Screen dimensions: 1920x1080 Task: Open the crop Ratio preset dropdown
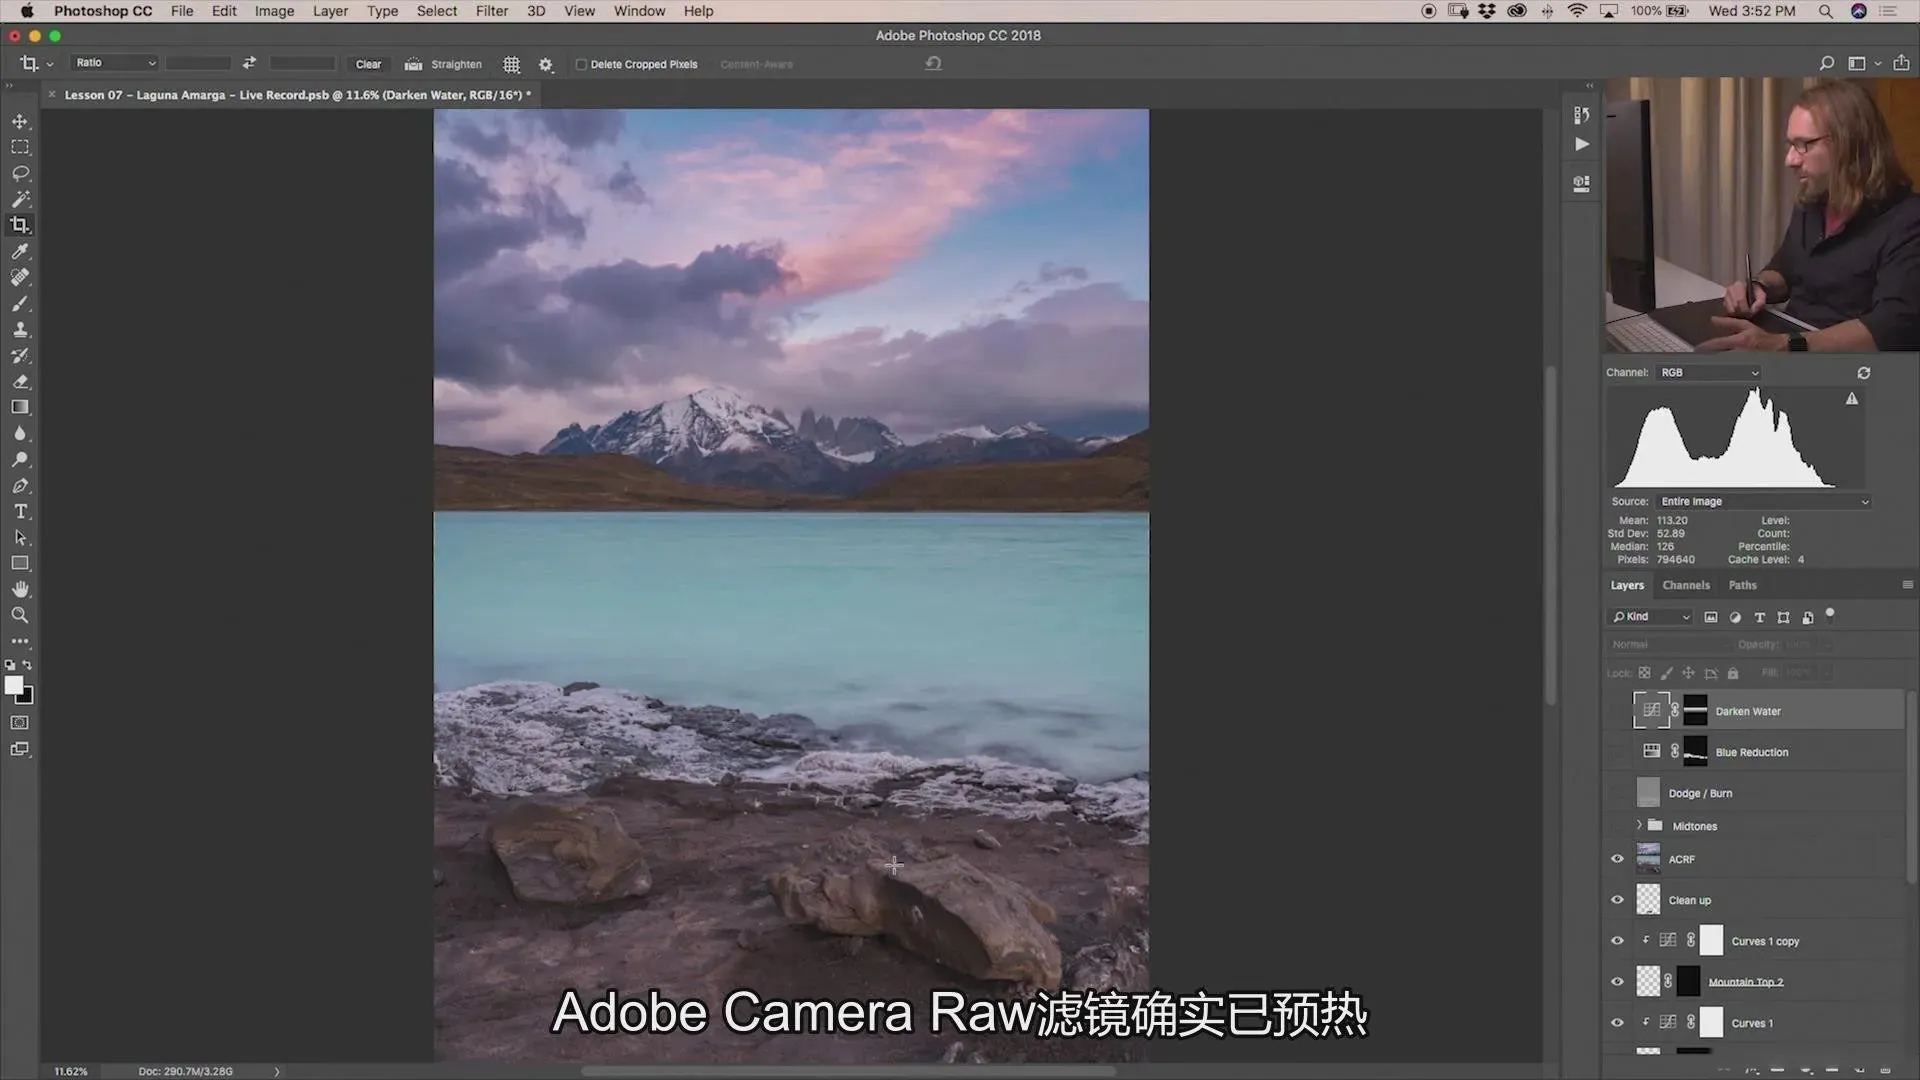(x=116, y=63)
